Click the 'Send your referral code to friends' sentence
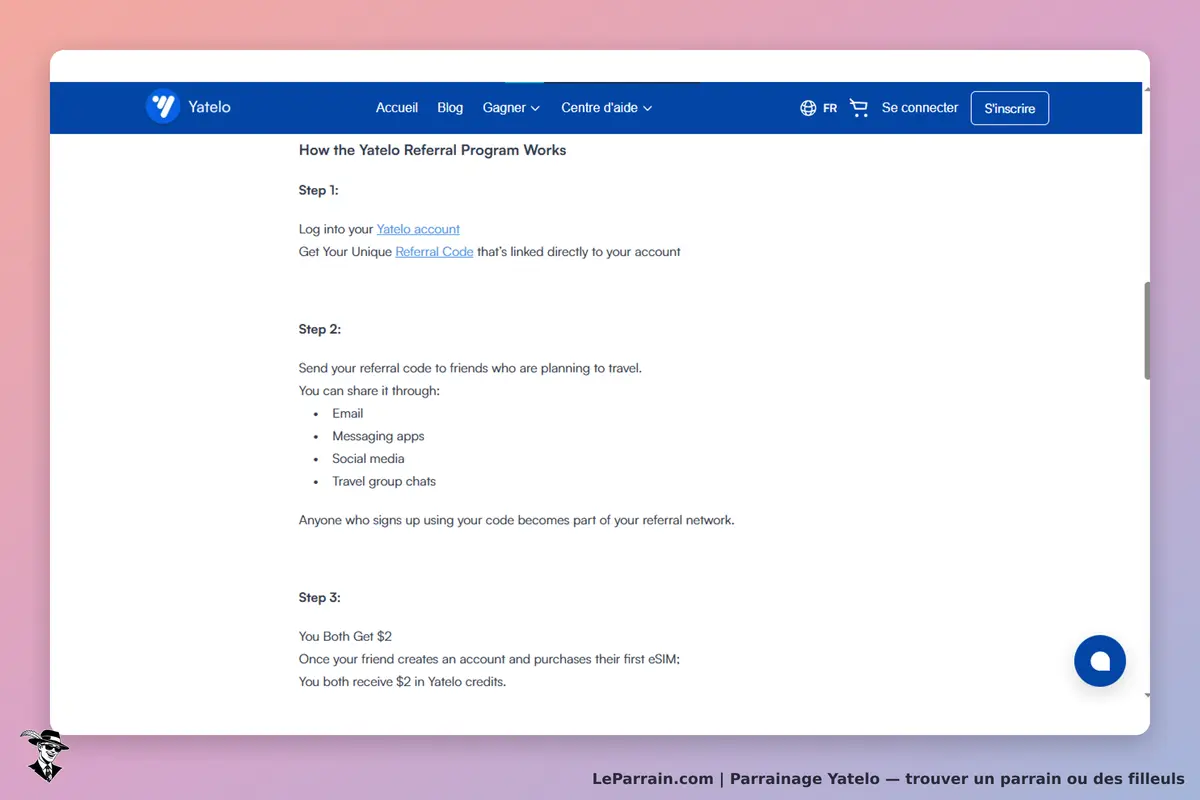 tap(470, 368)
